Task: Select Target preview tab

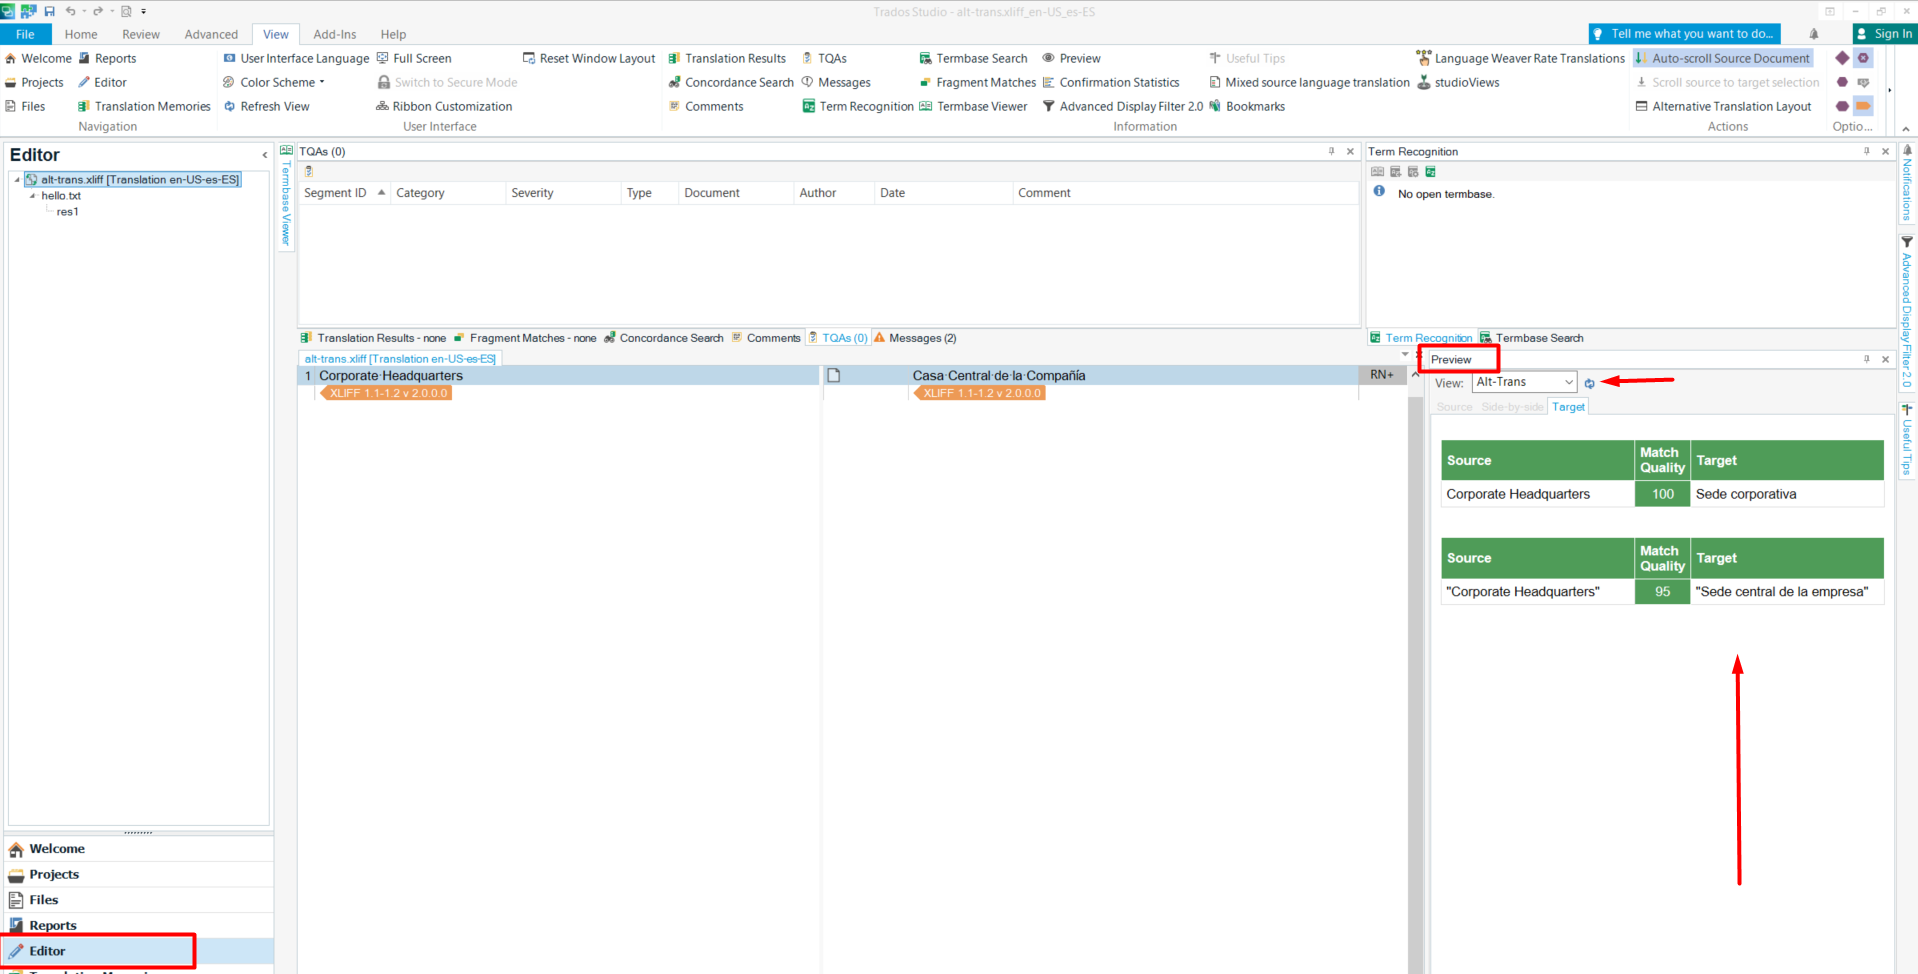Action: pos(1568,407)
